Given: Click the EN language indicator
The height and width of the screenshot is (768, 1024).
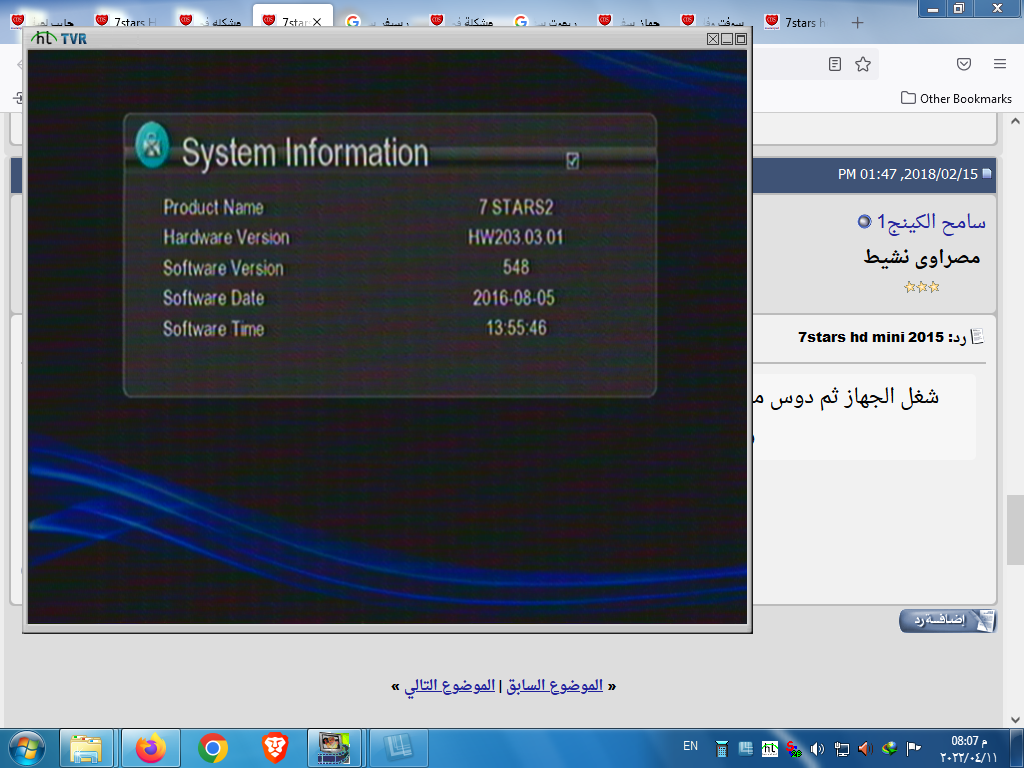Looking at the screenshot, I should pyautogui.click(x=690, y=746).
